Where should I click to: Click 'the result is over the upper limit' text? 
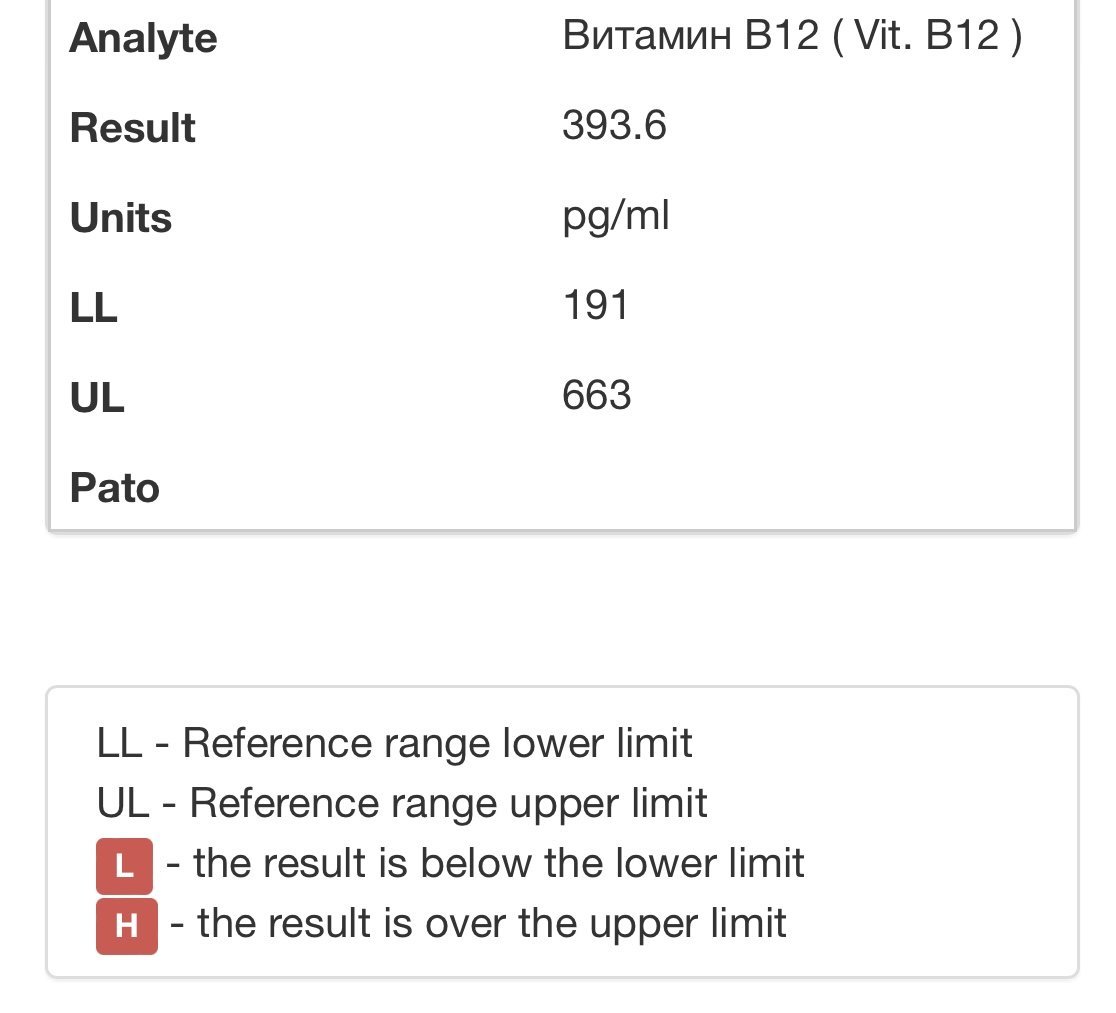point(492,923)
